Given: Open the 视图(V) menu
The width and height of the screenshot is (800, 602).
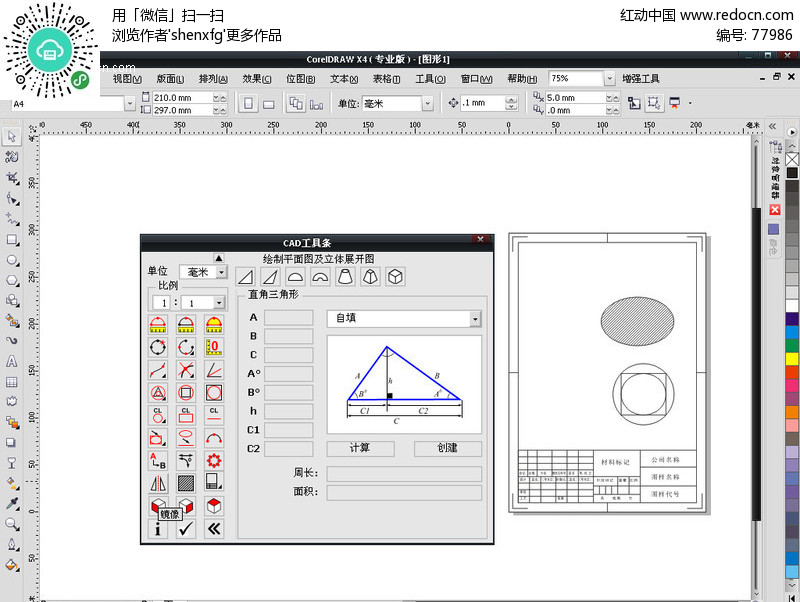Looking at the screenshot, I should point(127,79).
